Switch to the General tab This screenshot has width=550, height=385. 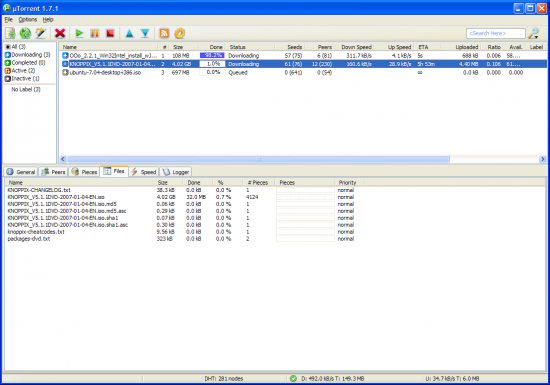coord(21,172)
